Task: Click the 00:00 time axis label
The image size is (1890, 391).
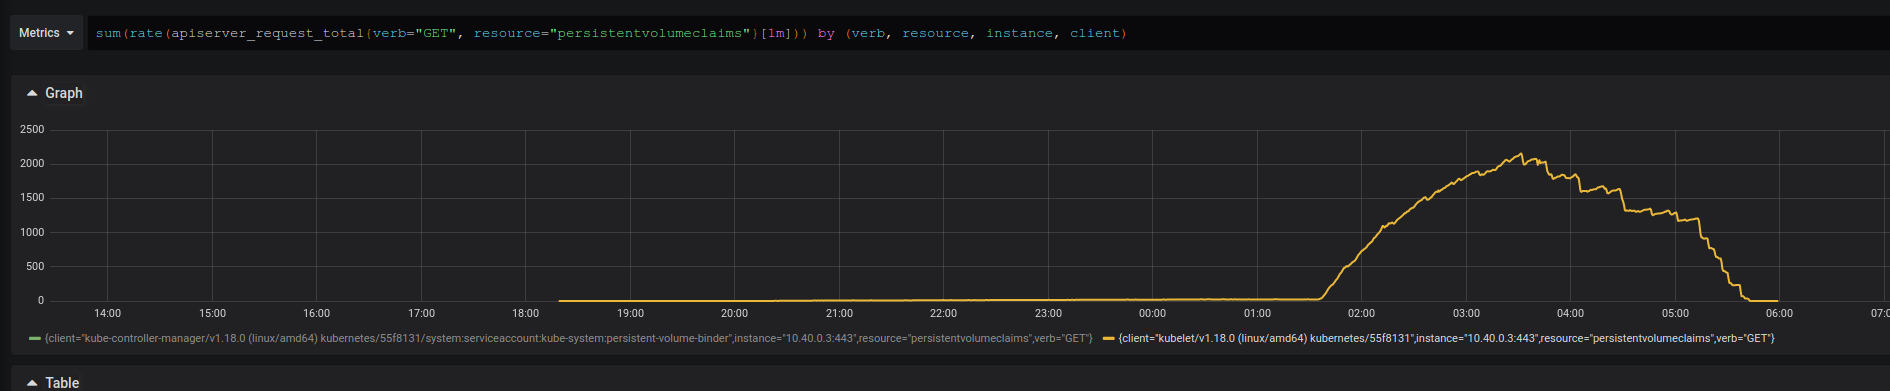Action: tap(1152, 313)
